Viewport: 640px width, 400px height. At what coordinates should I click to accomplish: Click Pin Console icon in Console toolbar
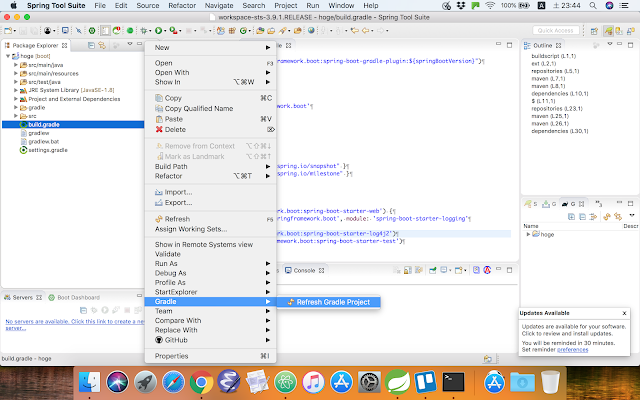(432, 270)
